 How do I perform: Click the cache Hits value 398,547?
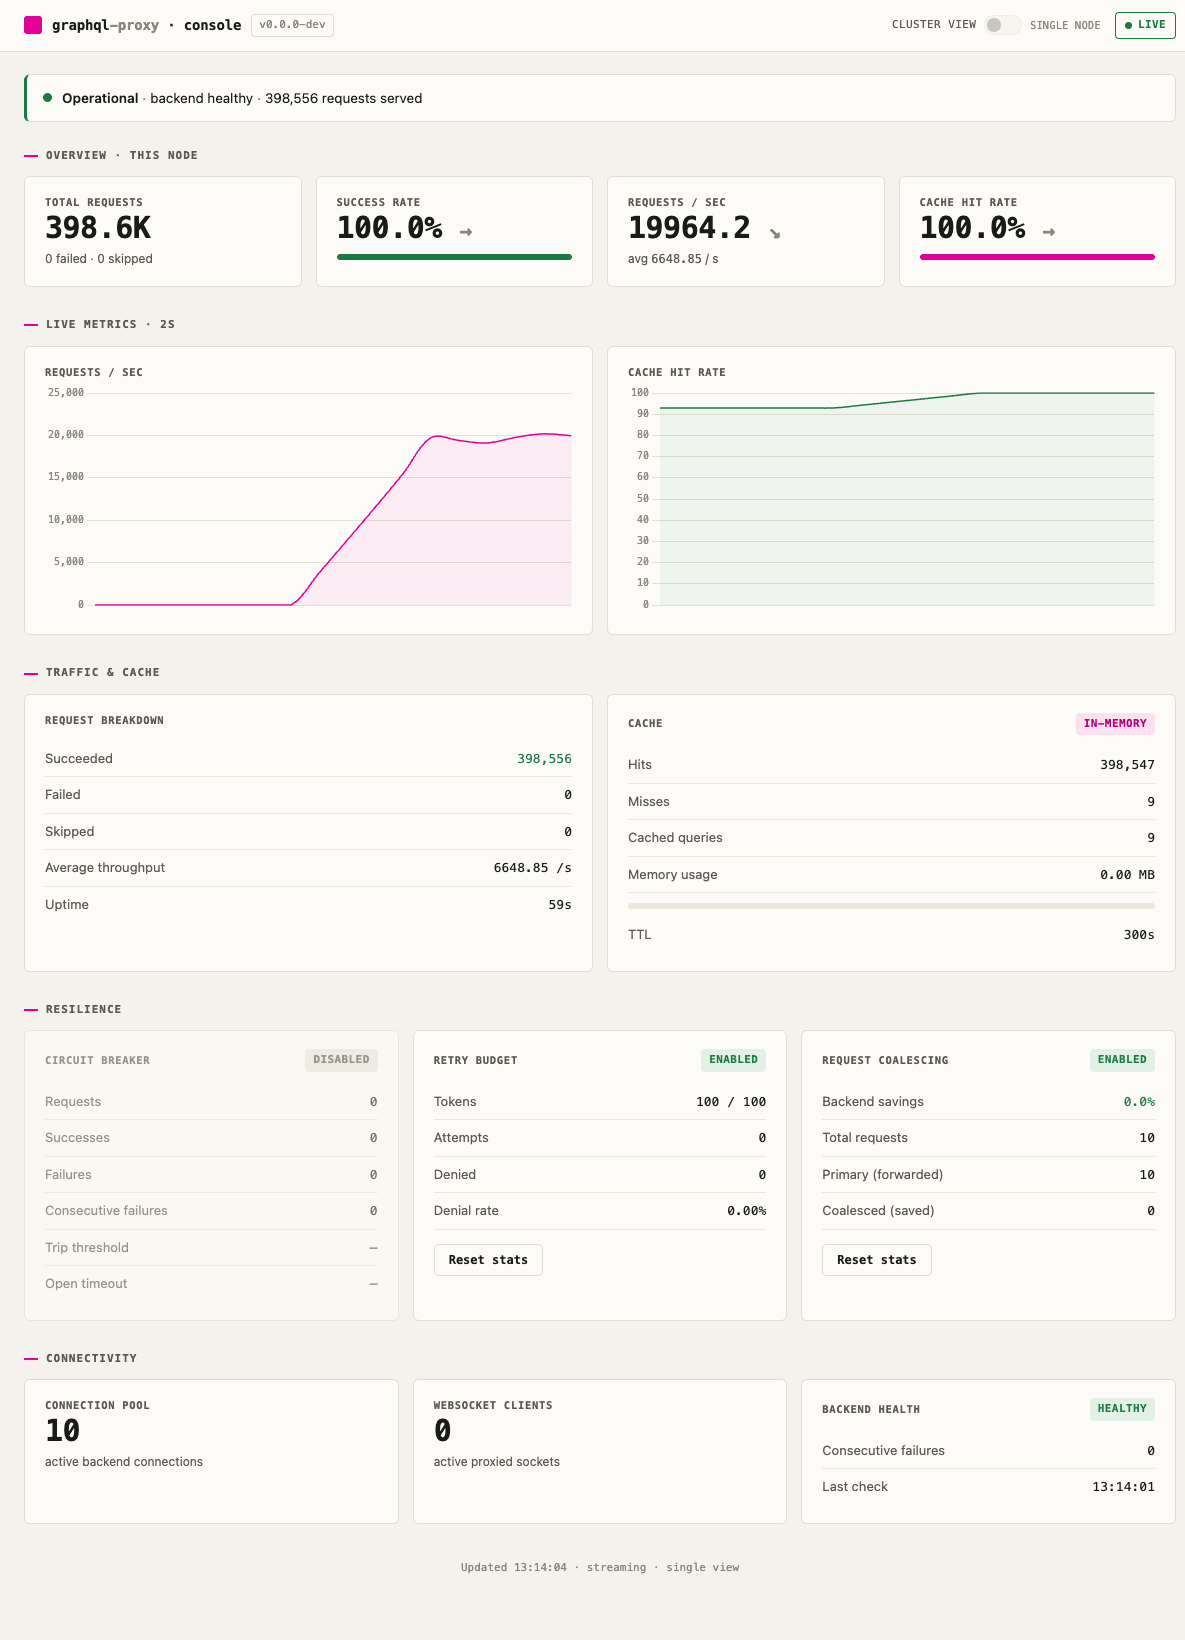(1127, 765)
